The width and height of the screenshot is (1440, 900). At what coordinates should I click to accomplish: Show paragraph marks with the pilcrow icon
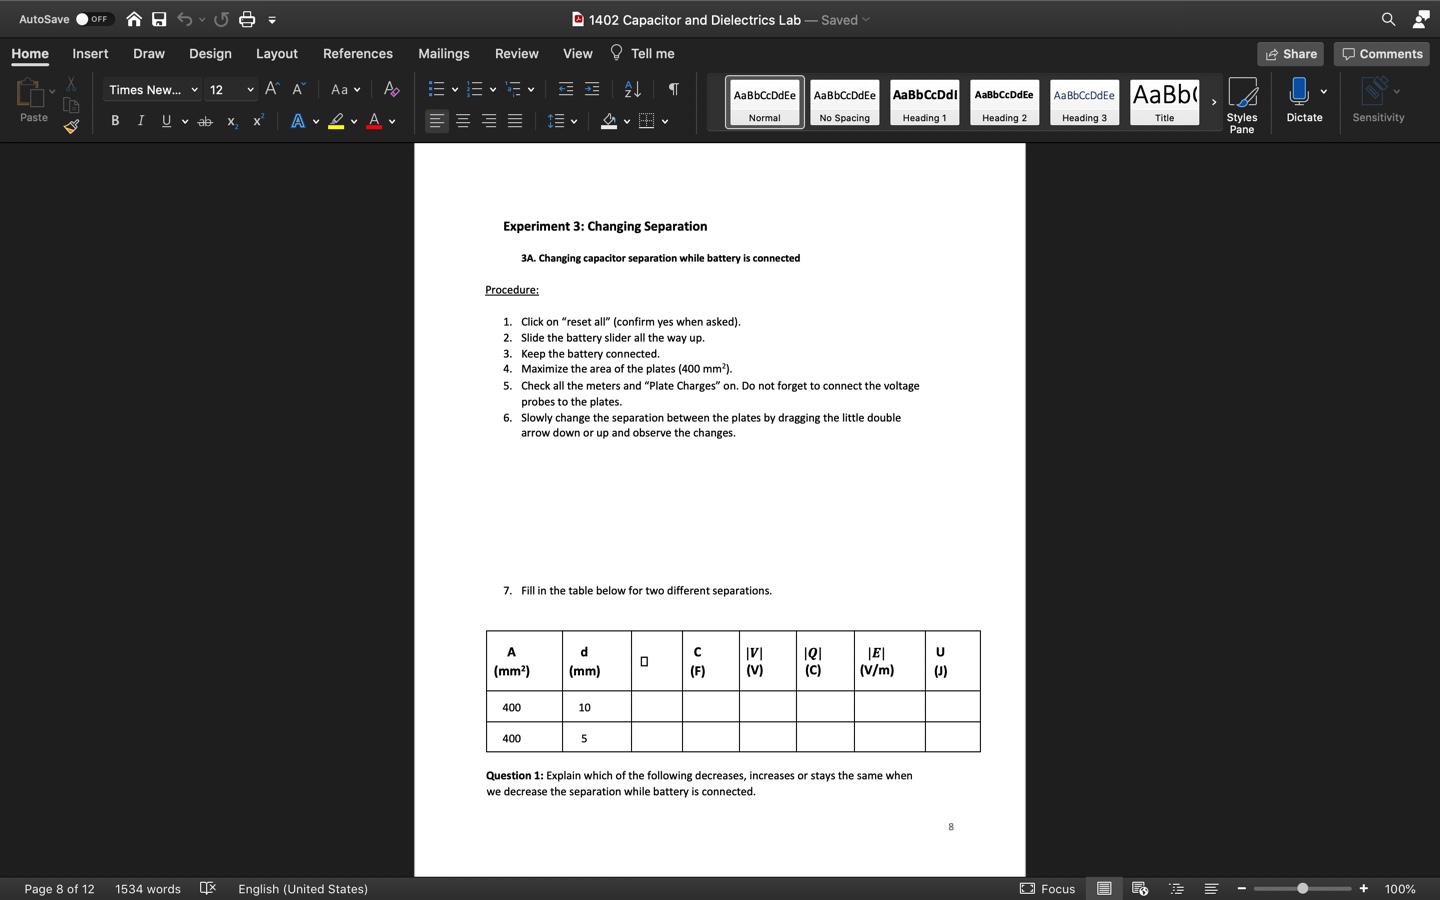click(672, 89)
